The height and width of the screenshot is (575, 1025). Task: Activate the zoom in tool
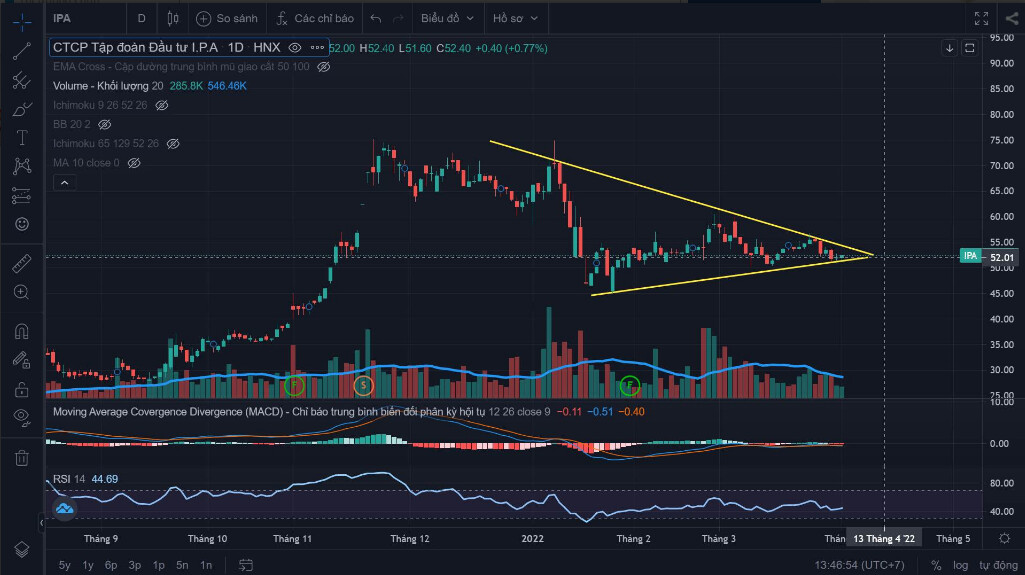21,292
